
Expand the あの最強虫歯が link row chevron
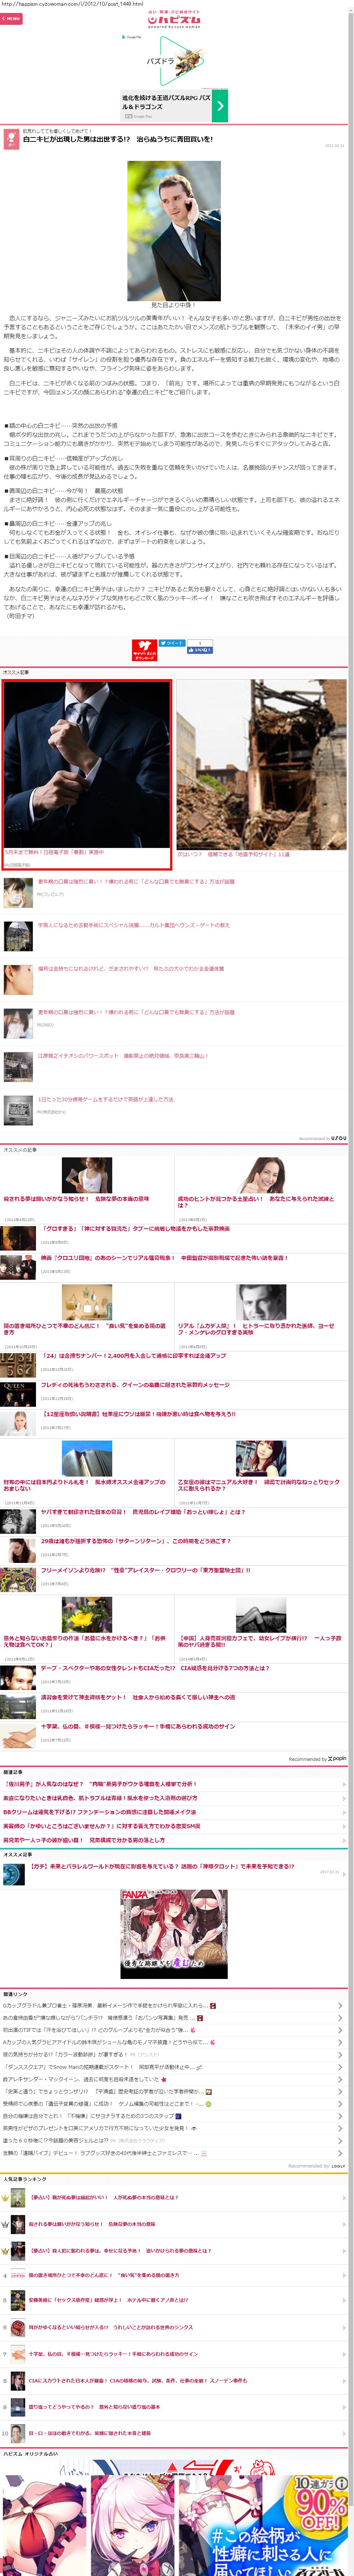point(340,2017)
